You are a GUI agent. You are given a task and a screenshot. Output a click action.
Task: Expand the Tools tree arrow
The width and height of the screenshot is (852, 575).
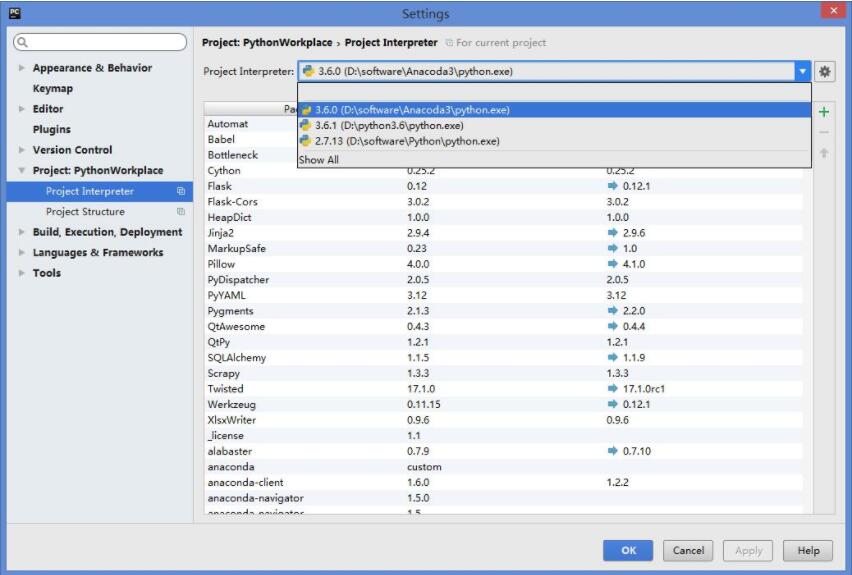coord(22,273)
